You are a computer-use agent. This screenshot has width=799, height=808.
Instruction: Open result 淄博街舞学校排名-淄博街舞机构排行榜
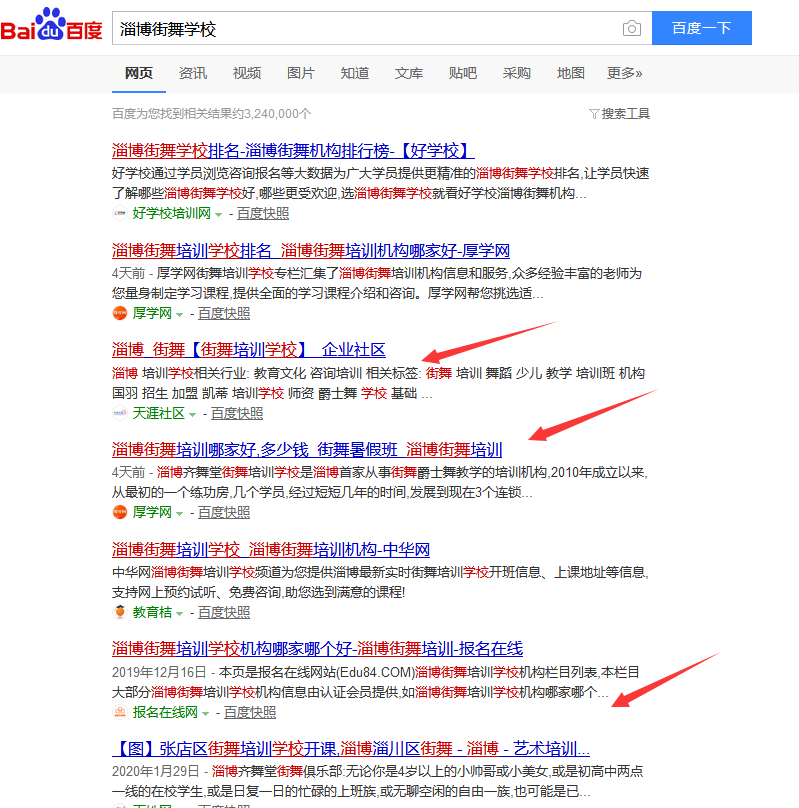tap(293, 151)
